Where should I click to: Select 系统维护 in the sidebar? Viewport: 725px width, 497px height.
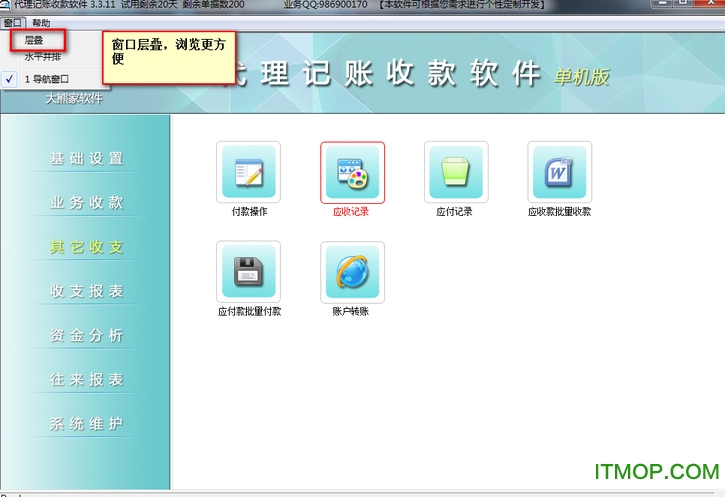(x=87, y=424)
